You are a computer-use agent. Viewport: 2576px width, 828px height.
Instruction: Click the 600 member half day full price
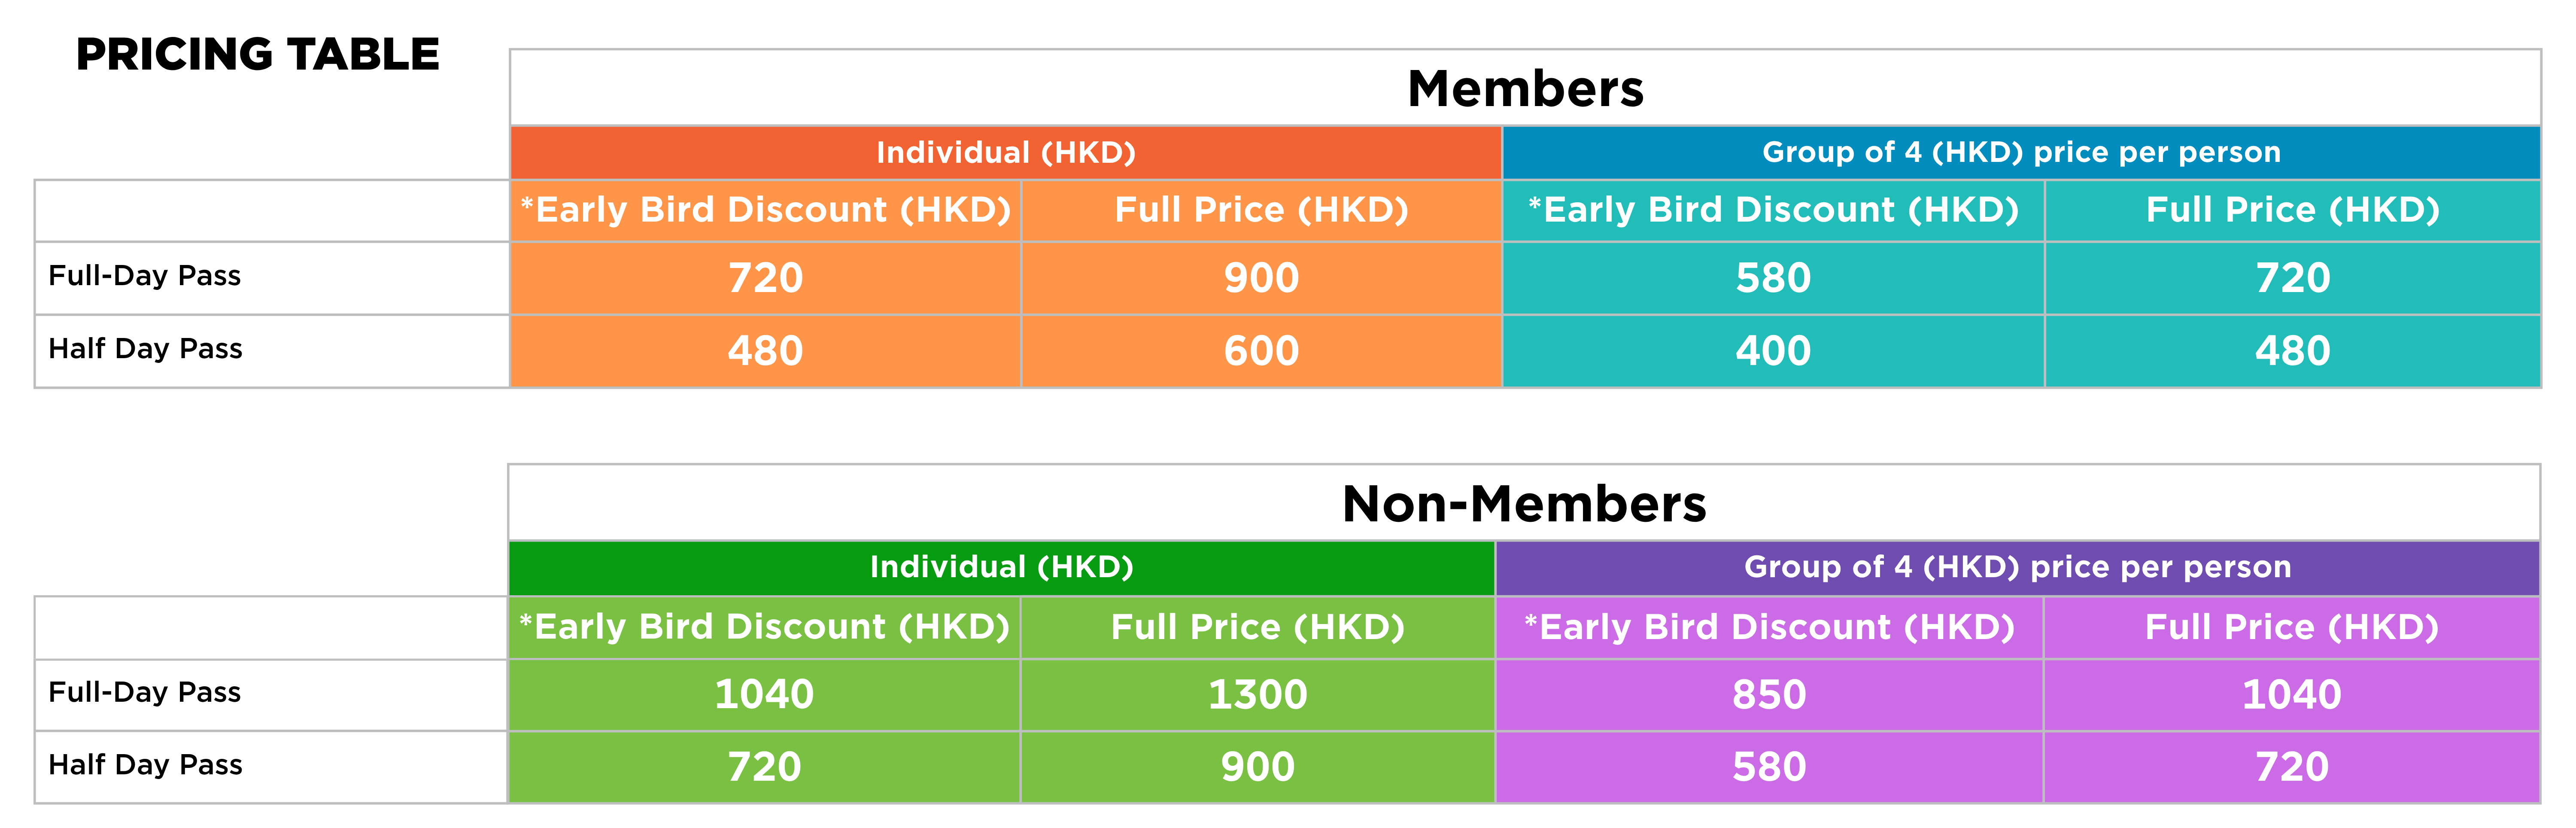pyautogui.click(x=1261, y=350)
